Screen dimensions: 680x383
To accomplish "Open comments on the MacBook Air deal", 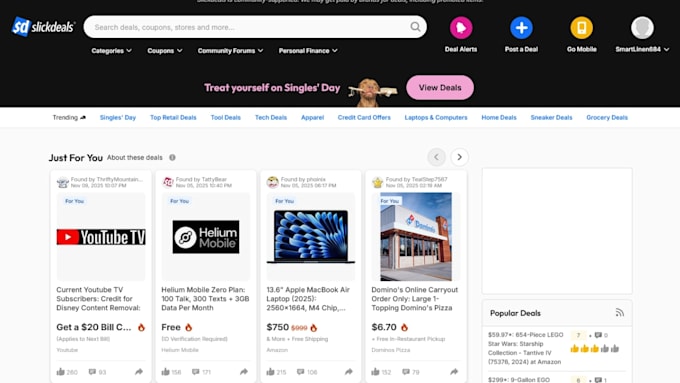I will 301,372.
